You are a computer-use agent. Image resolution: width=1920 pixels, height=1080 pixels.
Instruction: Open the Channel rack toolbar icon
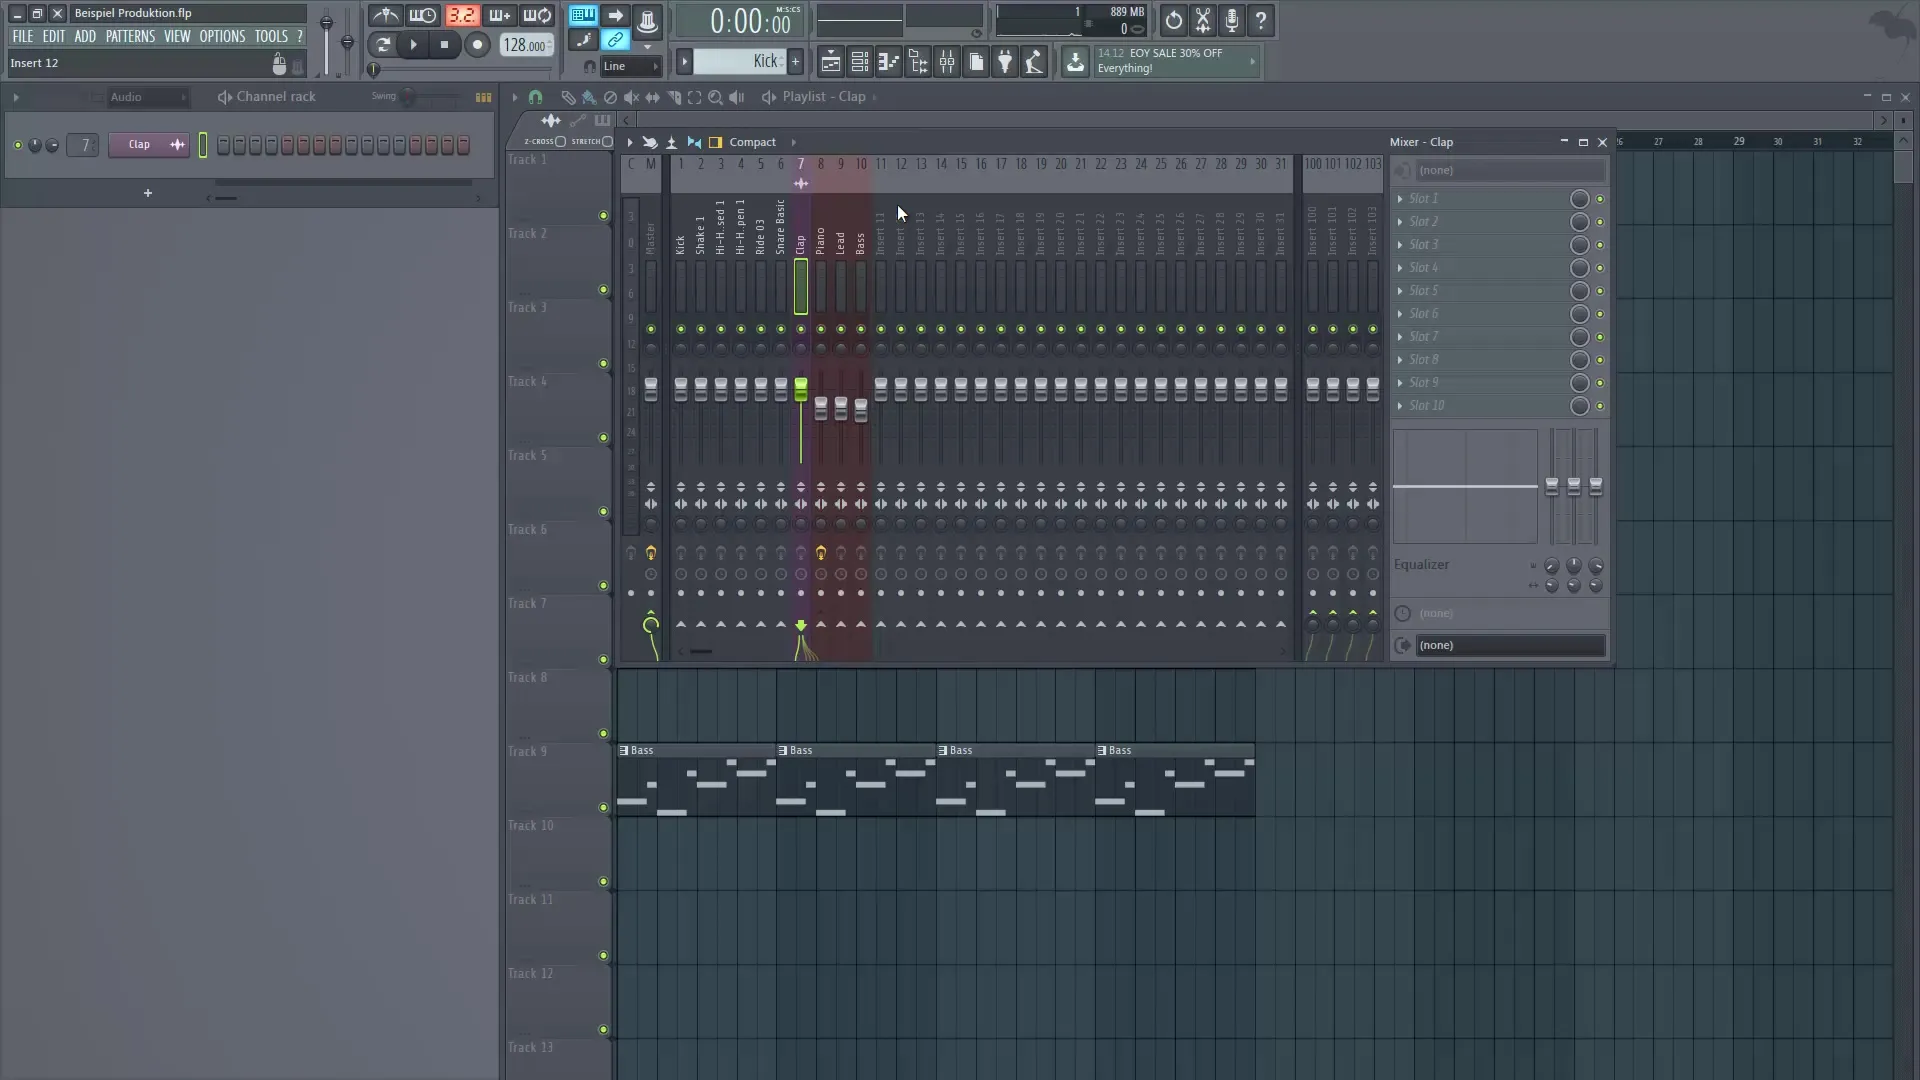tap(860, 61)
